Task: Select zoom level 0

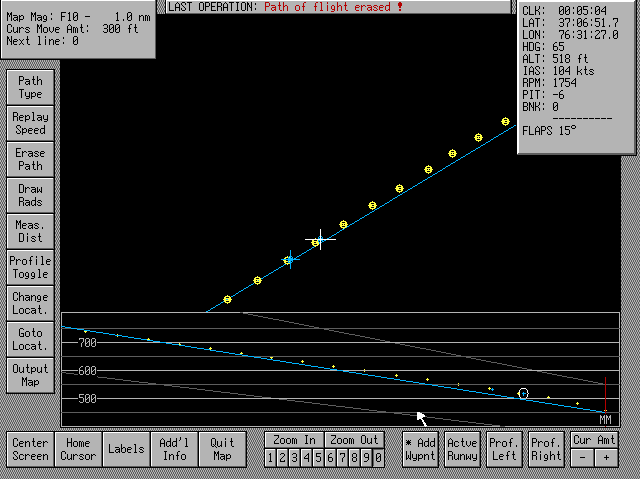Action: (x=378, y=458)
